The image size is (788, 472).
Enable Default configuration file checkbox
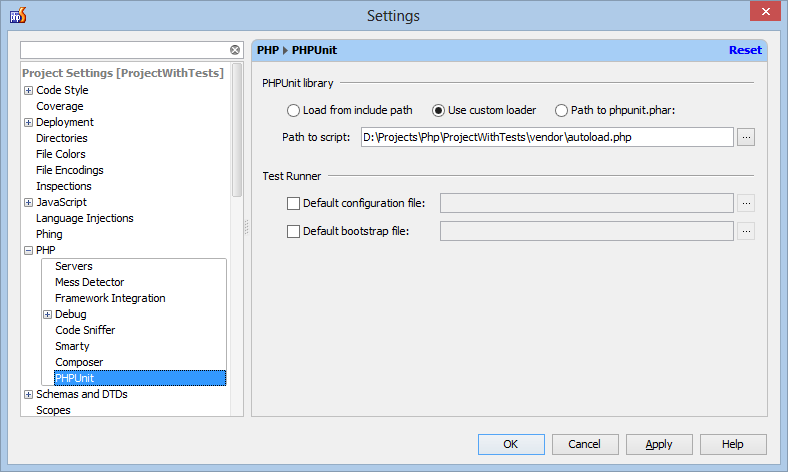coord(293,203)
